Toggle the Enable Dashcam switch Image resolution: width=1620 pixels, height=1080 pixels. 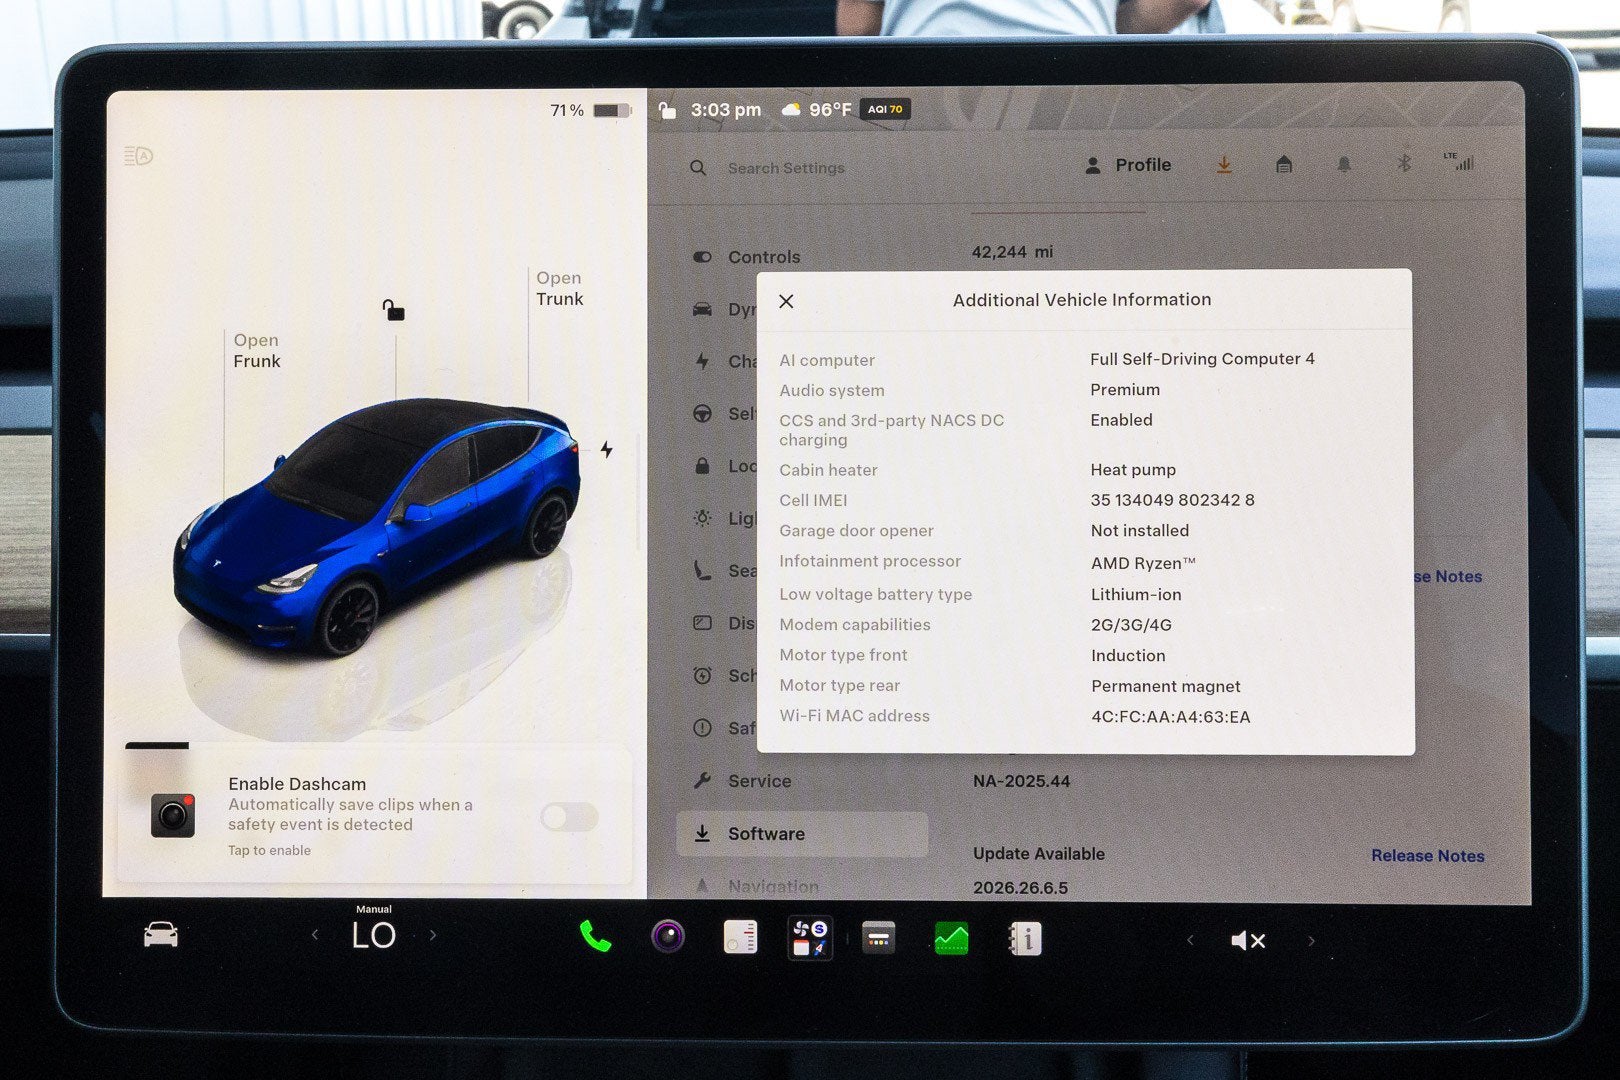tap(569, 817)
